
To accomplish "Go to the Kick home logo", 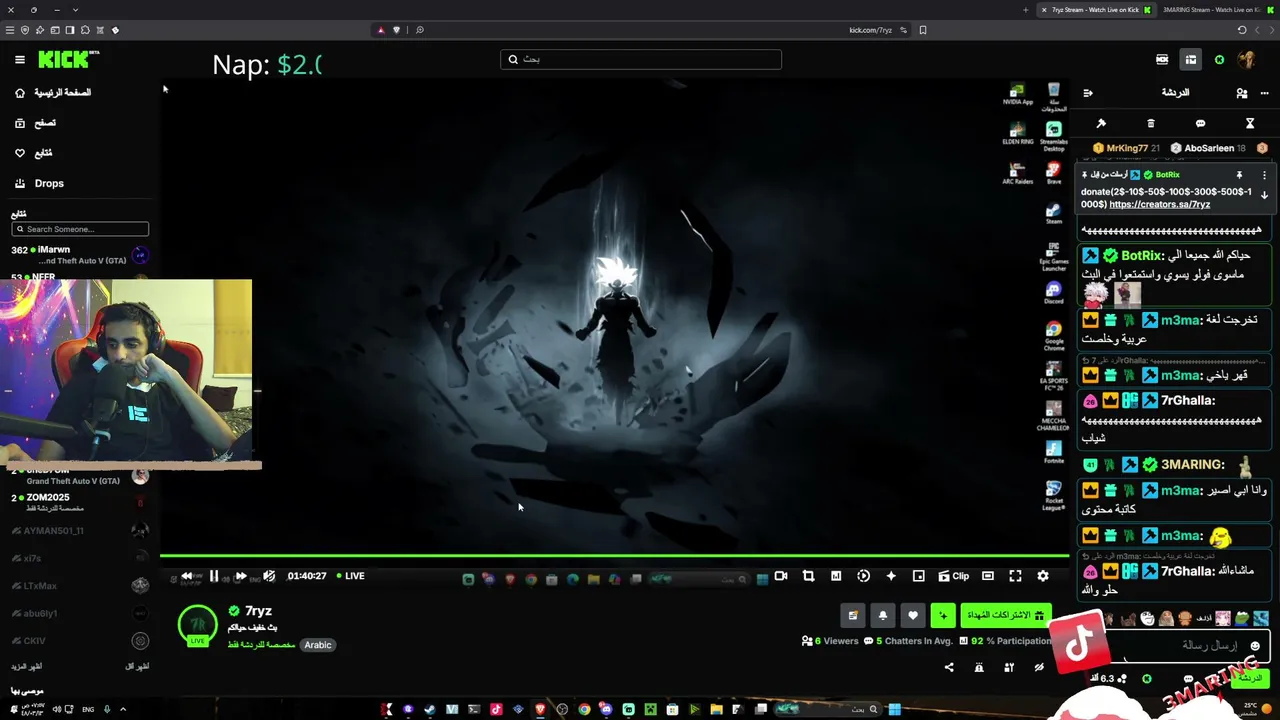I will click(68, 60).
